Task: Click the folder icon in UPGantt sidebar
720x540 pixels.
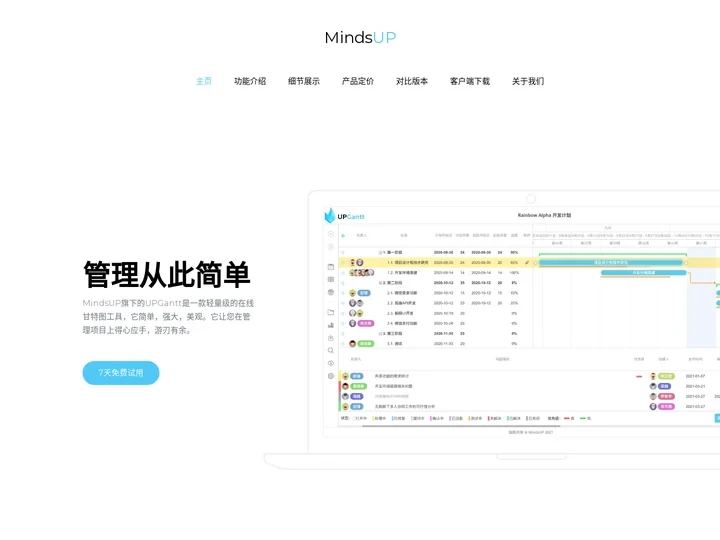Action: 331,312
